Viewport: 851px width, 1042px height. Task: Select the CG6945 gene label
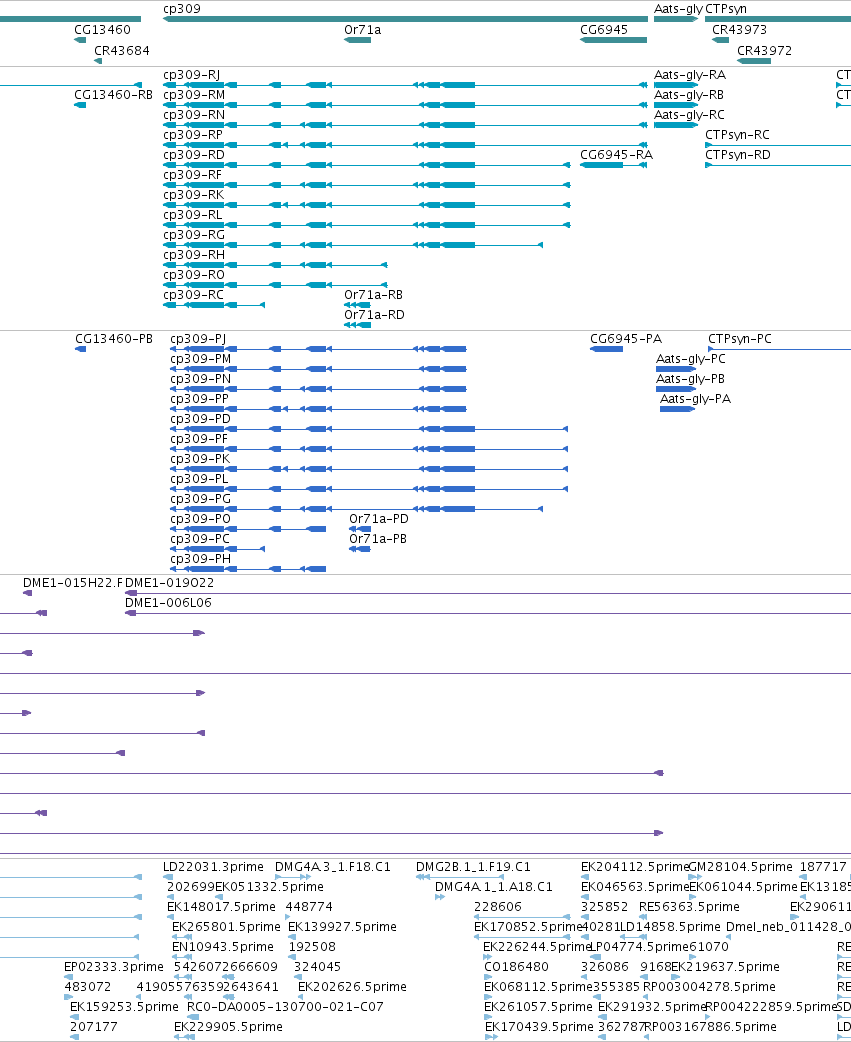coord(604,30)
